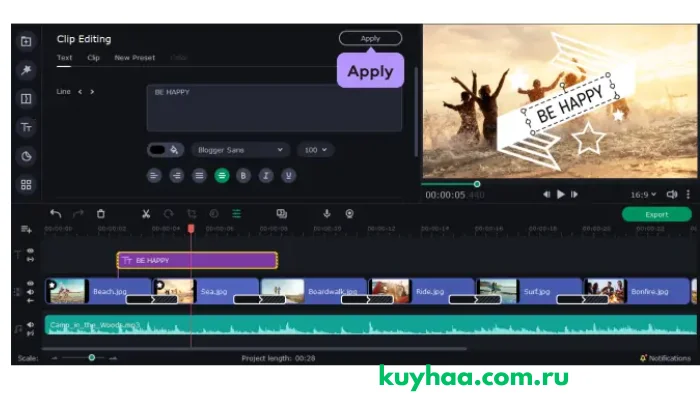Open the Stickers clock-shaped sidebar icon
This screenshot has height=394, width=700.
coord(26,156)
